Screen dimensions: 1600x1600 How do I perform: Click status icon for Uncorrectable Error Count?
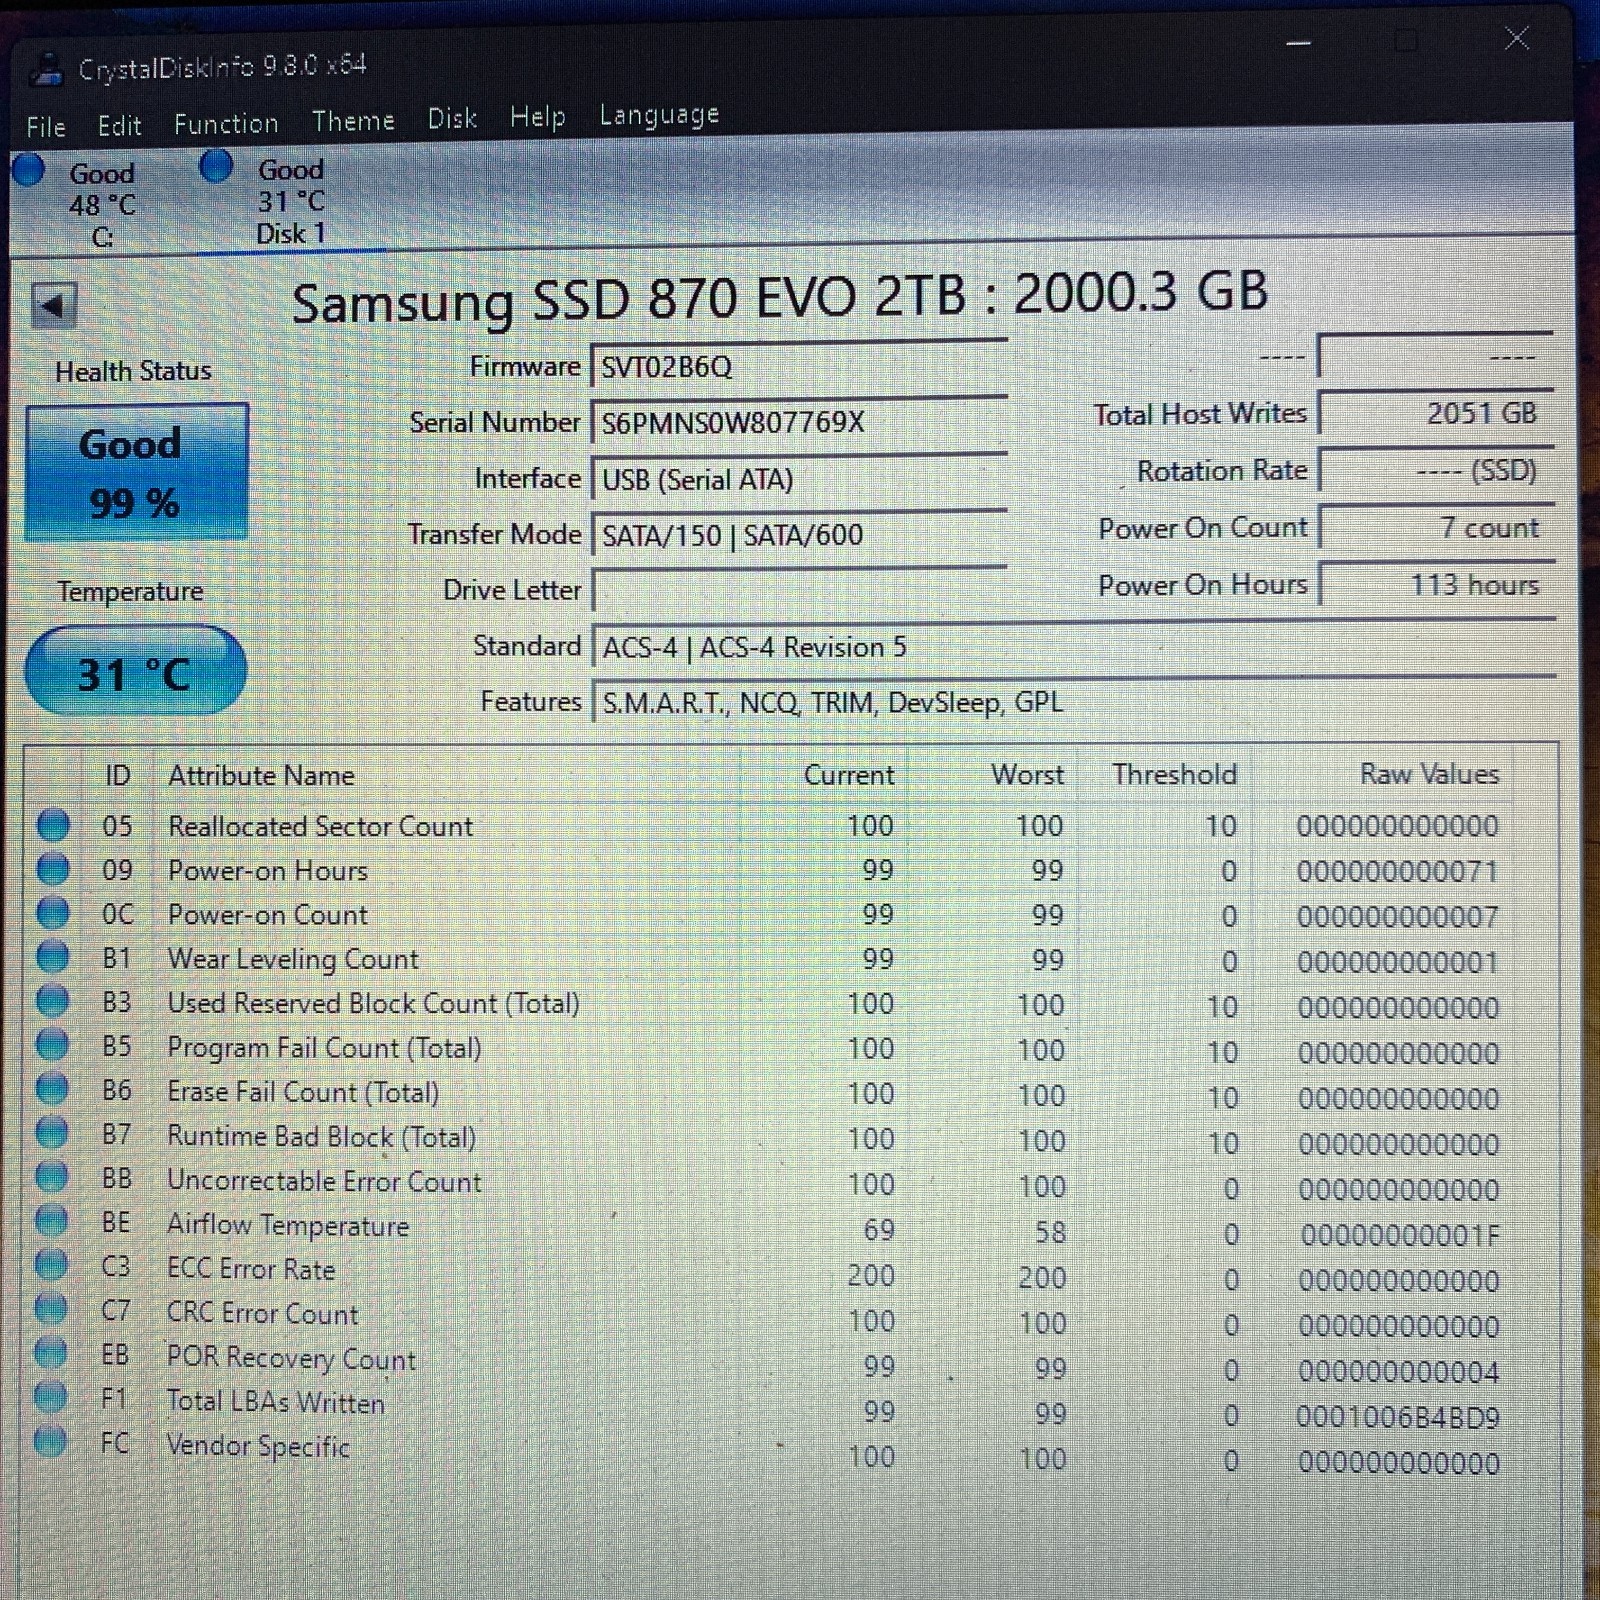click(x=52, y=1176)
